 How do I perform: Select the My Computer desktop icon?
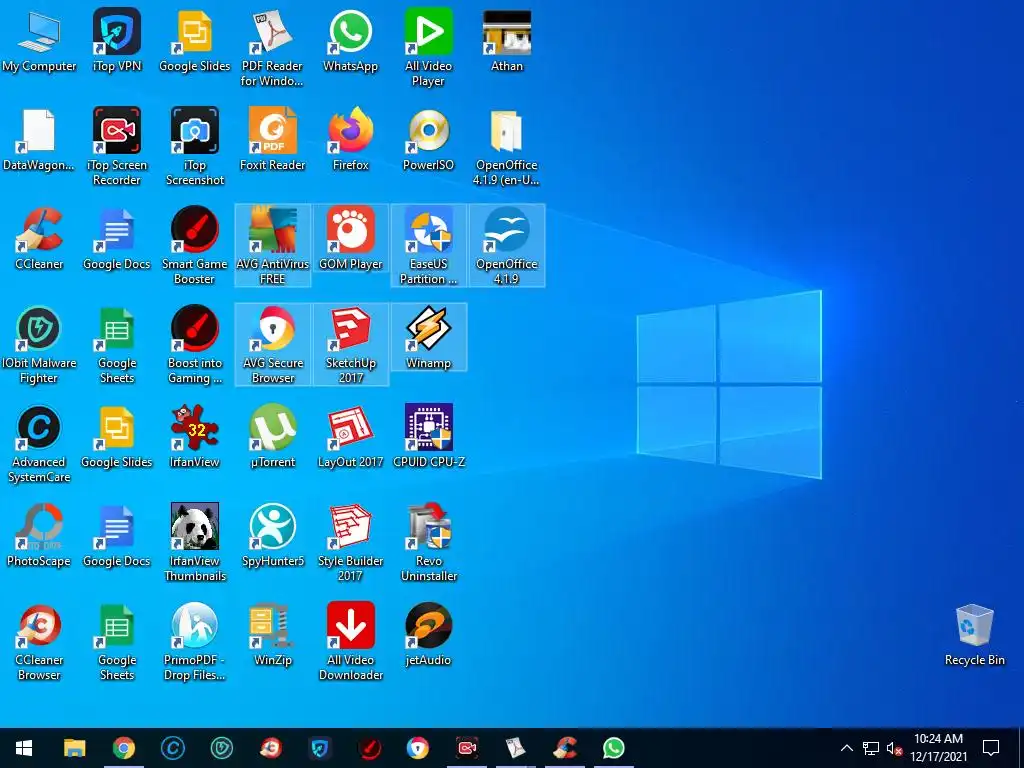point(39,41)
